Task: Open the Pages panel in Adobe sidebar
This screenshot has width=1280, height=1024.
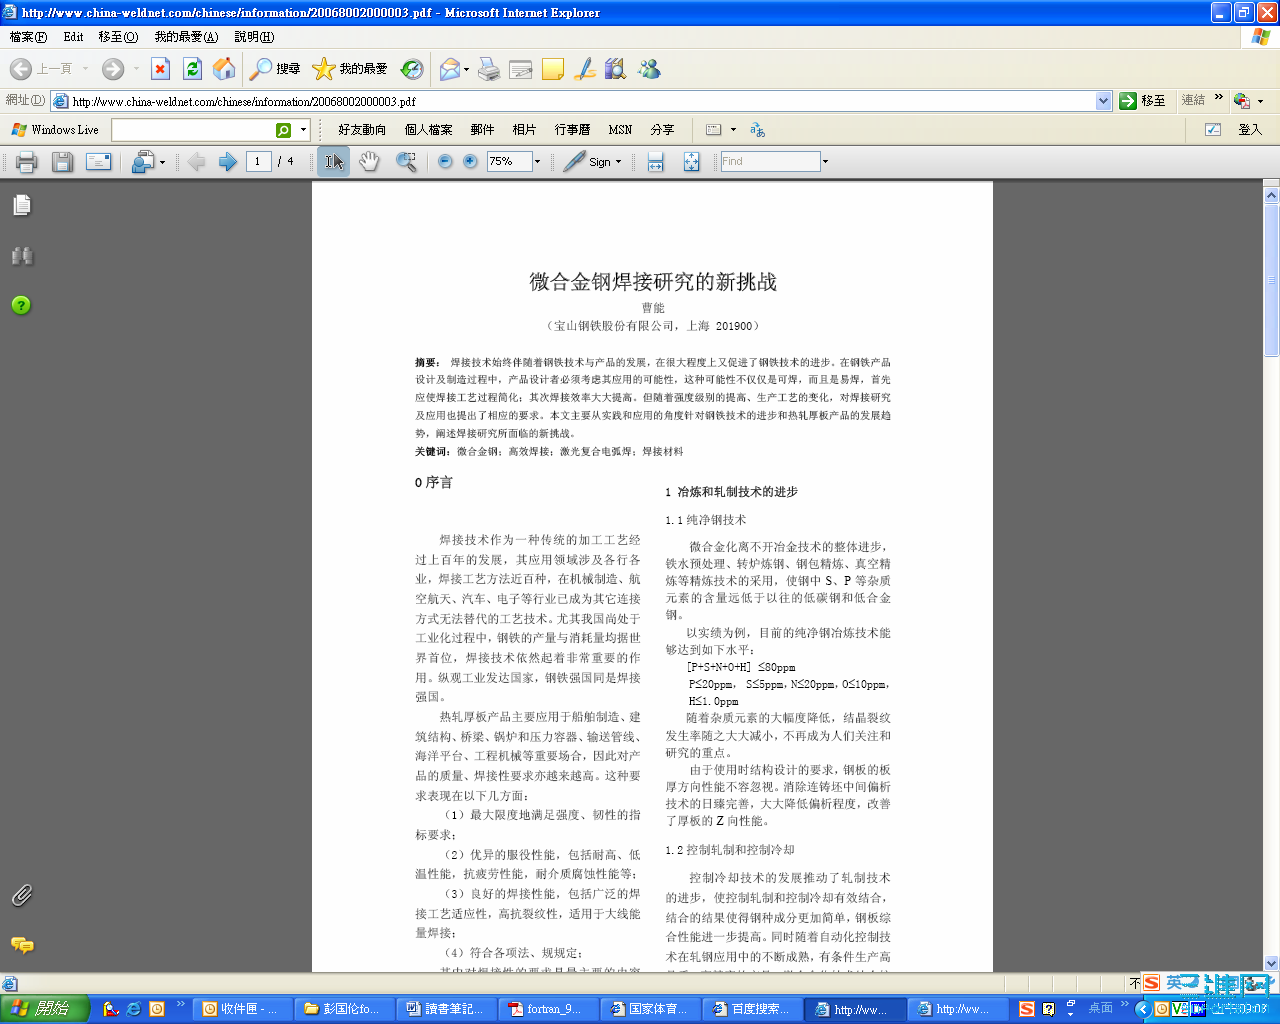Action: pyautogui.click(x=22, y=205)
